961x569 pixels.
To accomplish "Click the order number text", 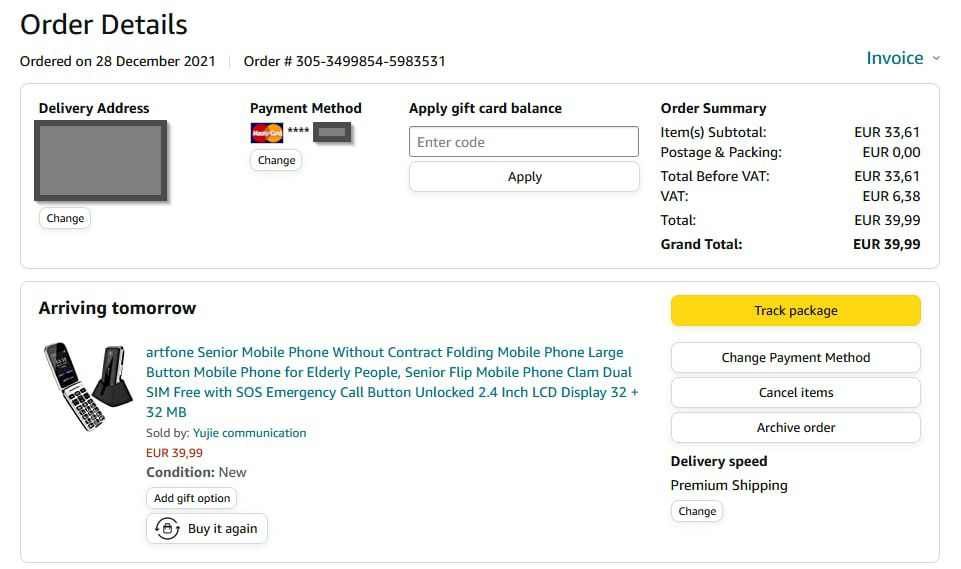I will (345, 61).
